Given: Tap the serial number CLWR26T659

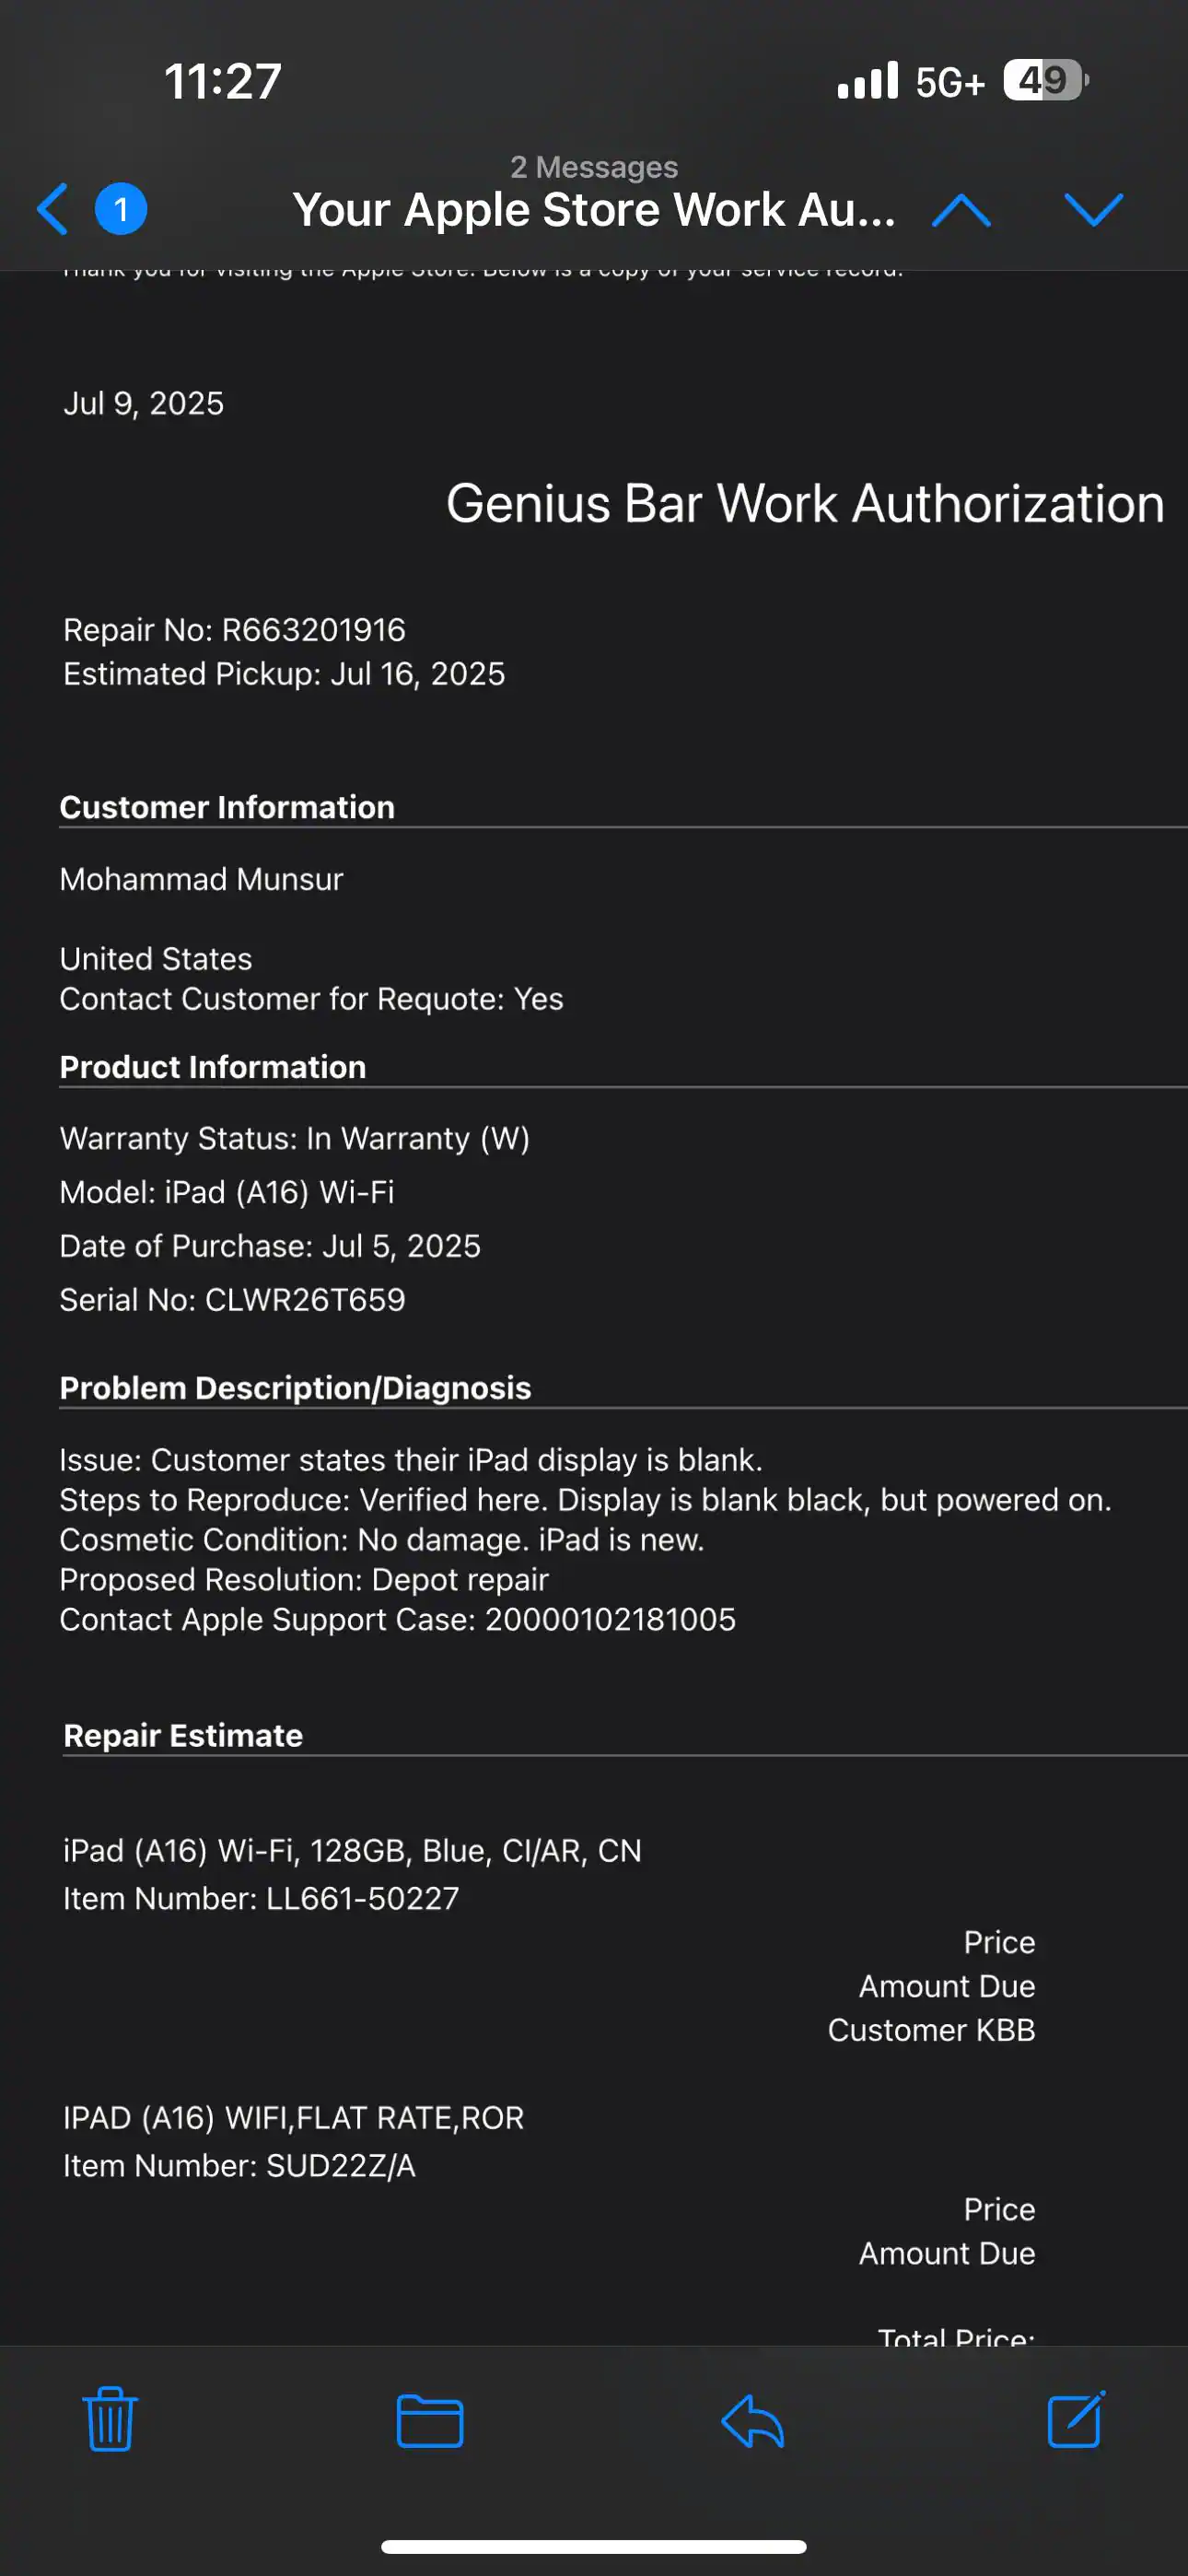Looking at the screenshot, I should coord(232,1300).
